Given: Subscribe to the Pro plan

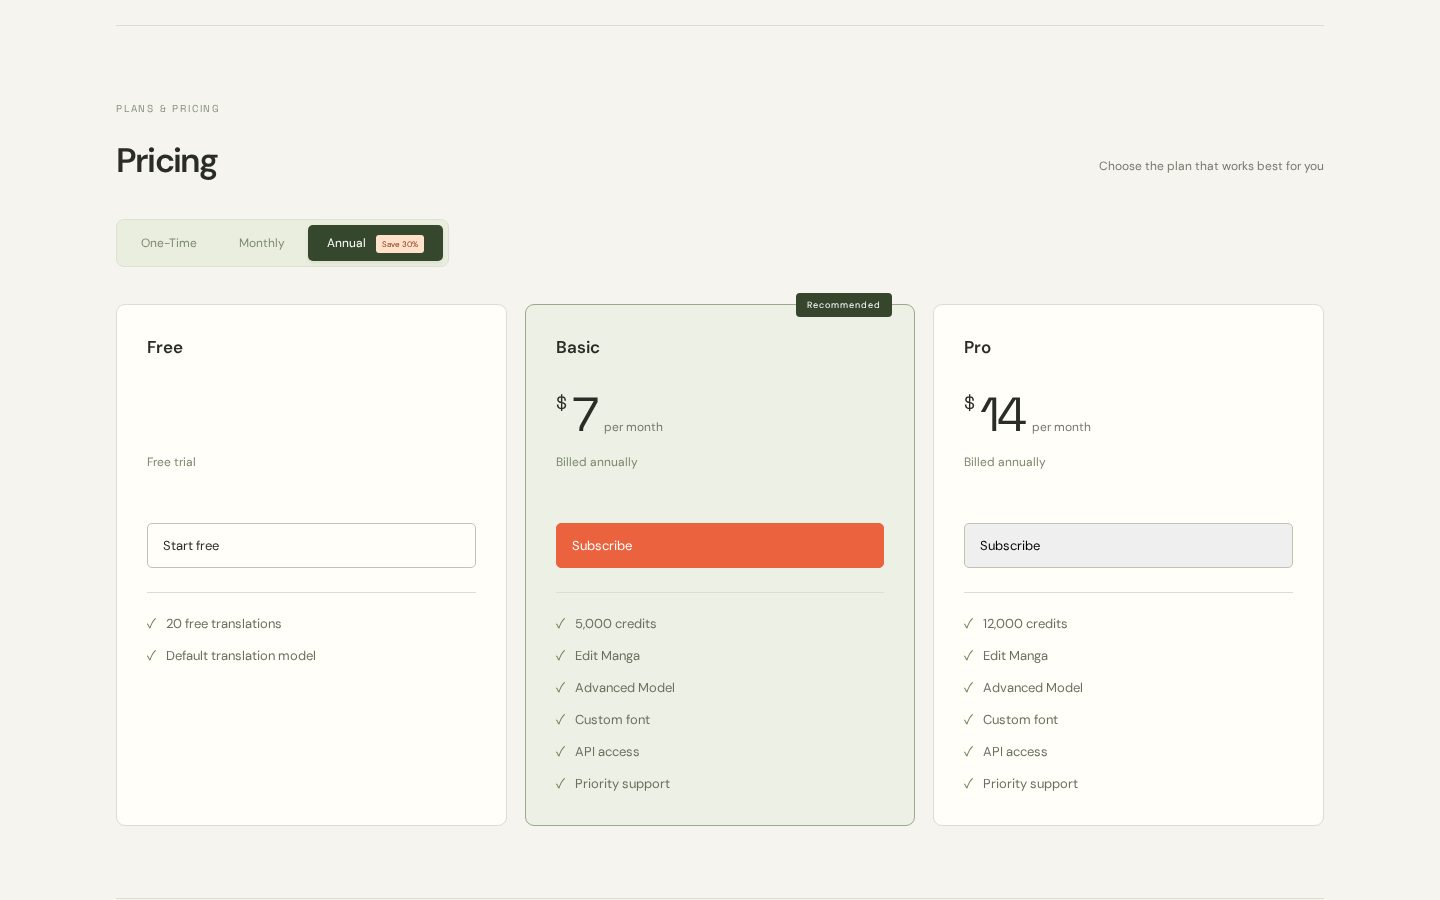Looking at the screenshot, I should coord(1128,545).
